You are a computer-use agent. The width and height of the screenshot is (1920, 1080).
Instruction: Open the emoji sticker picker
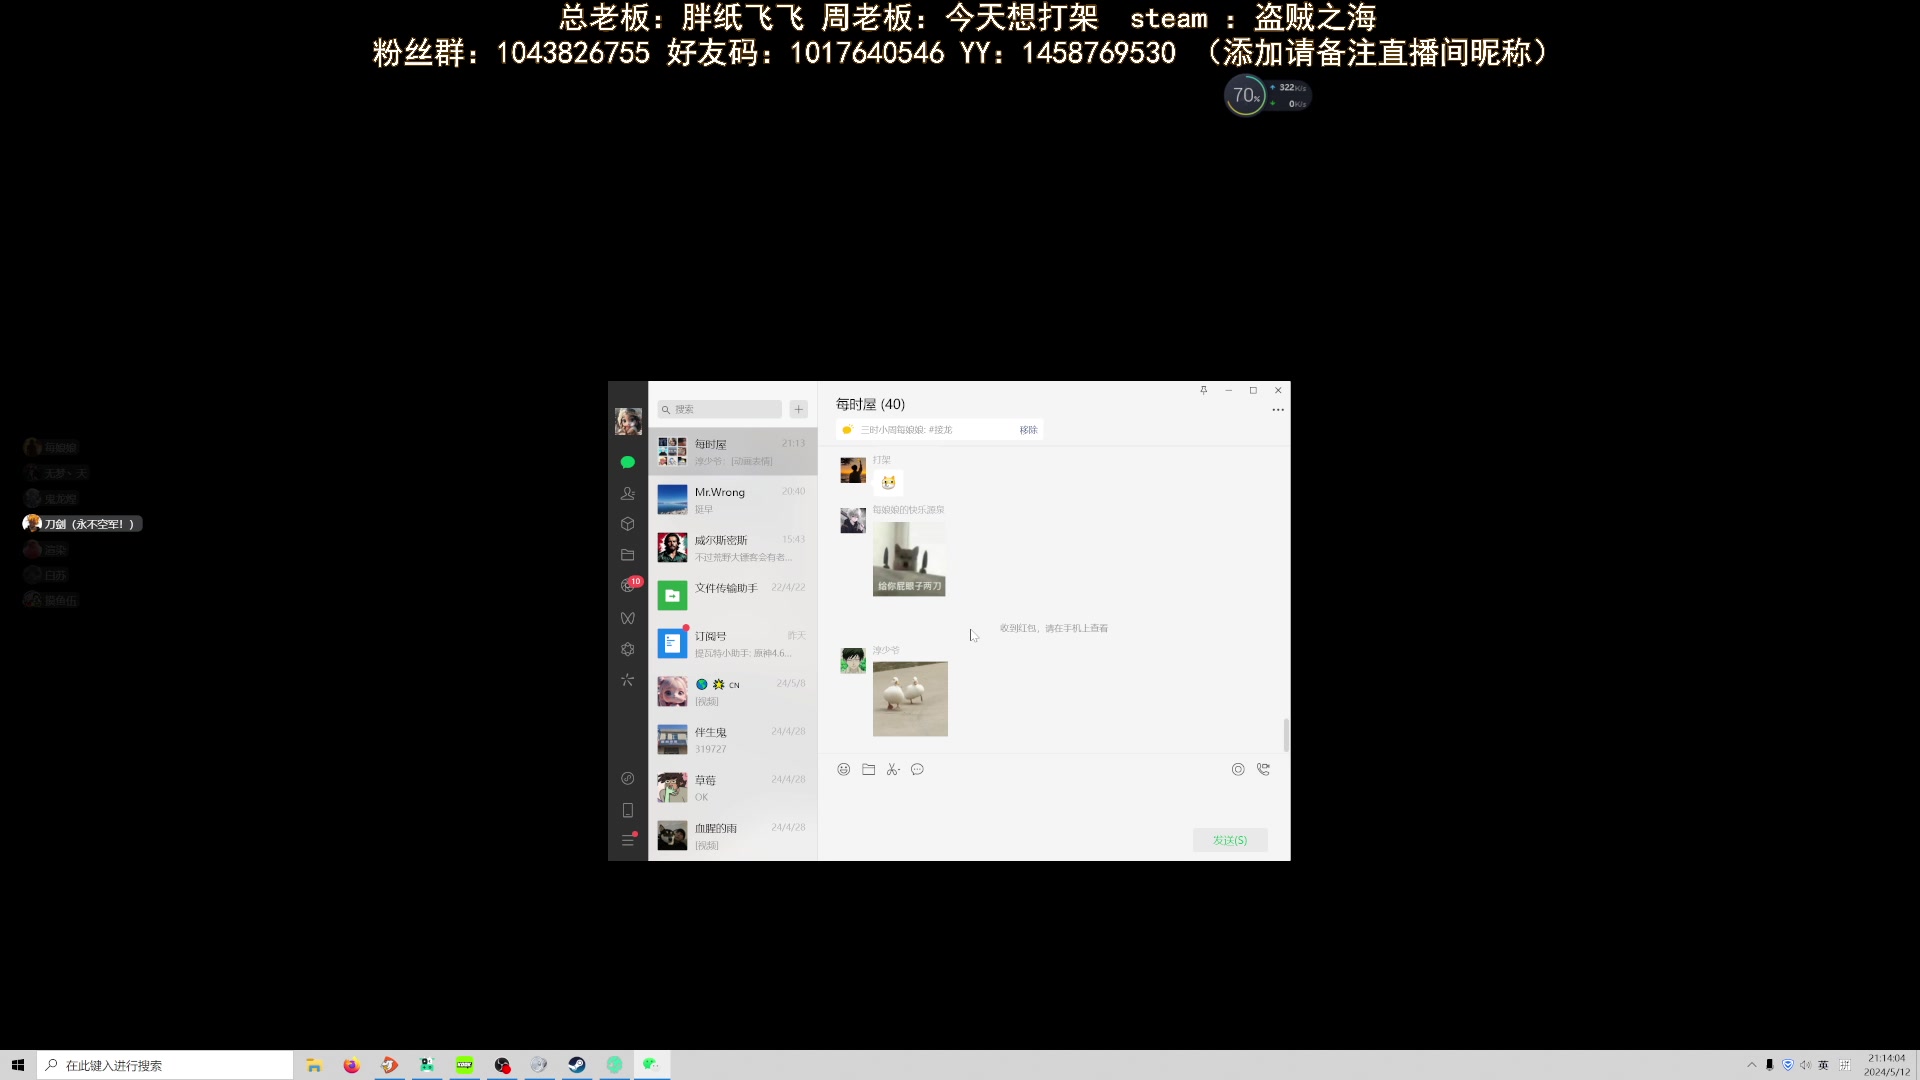pyautogui.click(x=844, y=769)
